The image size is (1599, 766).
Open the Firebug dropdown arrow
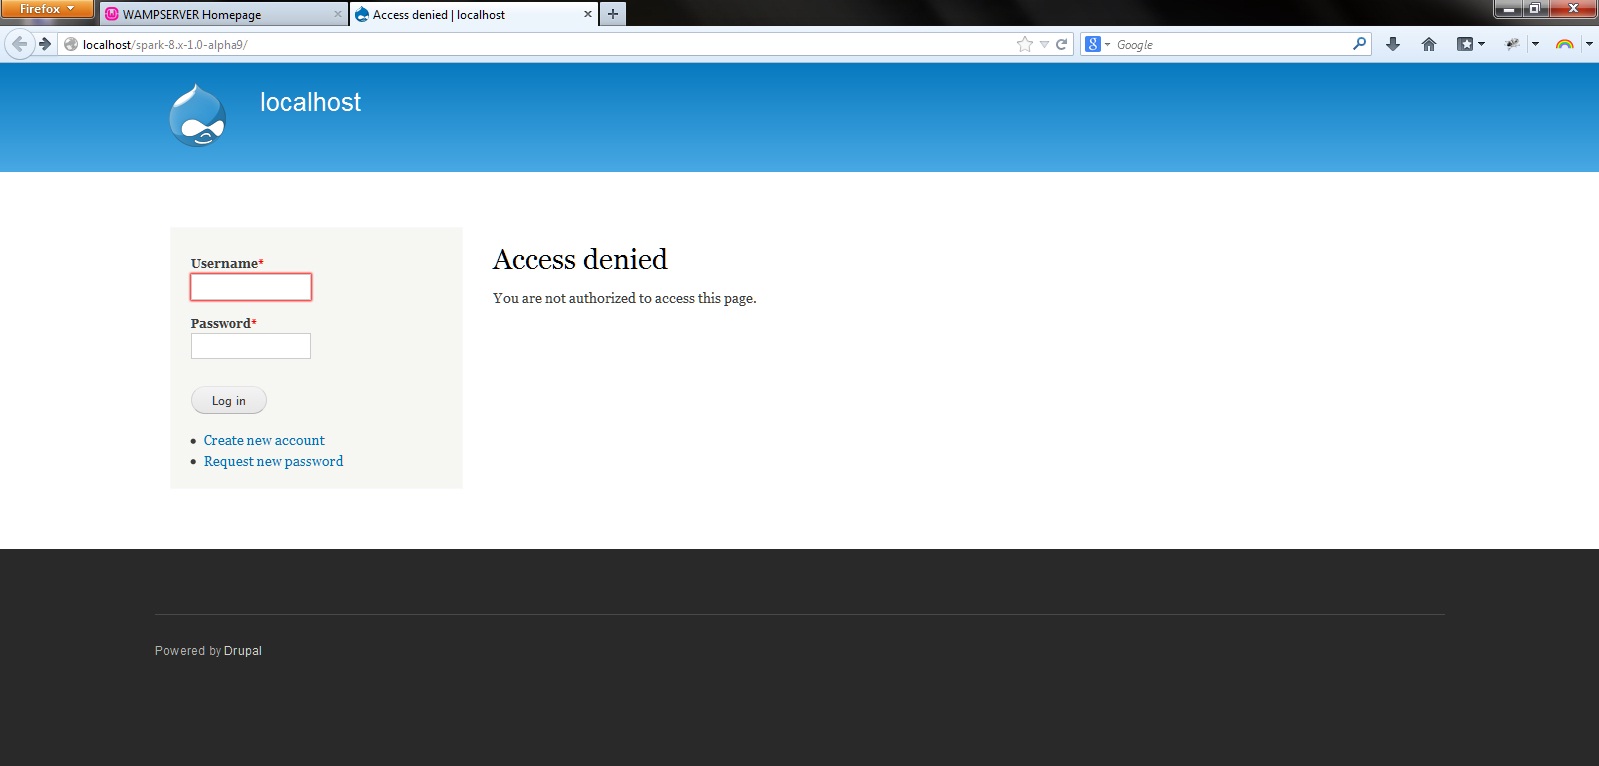1535,44
